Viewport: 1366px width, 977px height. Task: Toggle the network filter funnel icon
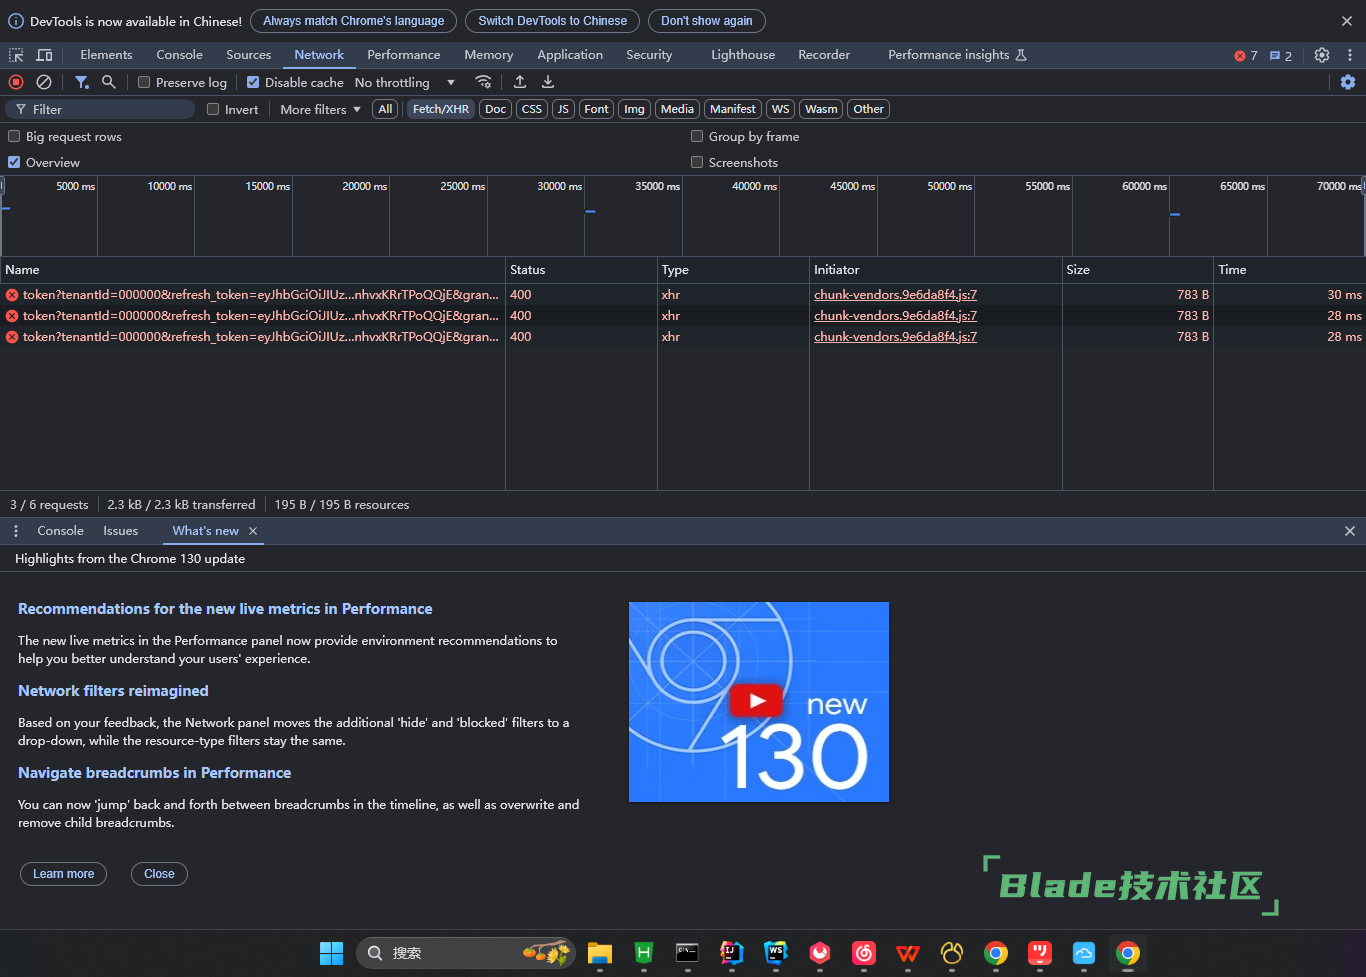pos(82,82)
